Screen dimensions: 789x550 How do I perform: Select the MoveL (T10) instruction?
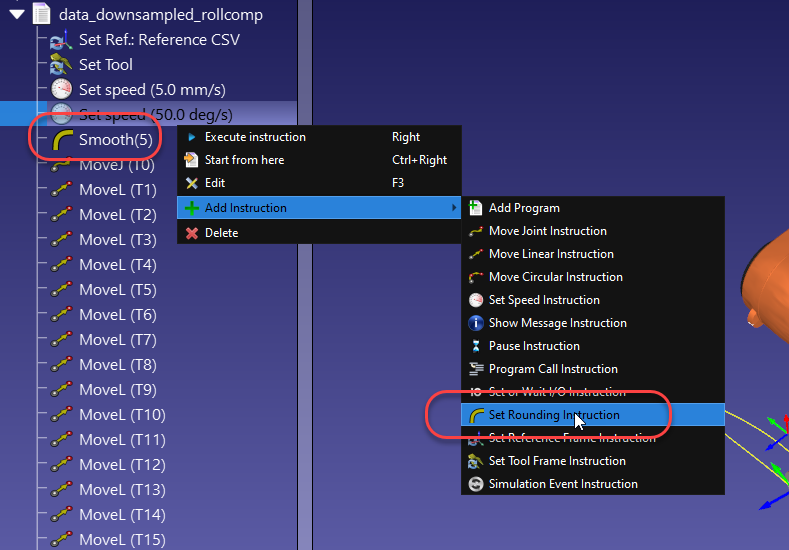tap(122, 415)
